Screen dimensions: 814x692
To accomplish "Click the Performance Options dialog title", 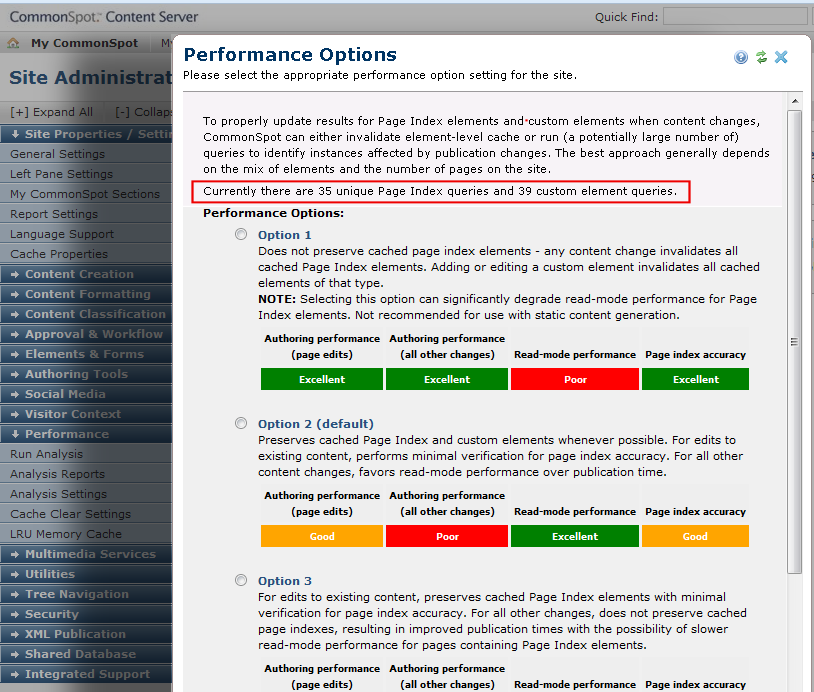I will point(290,55).
